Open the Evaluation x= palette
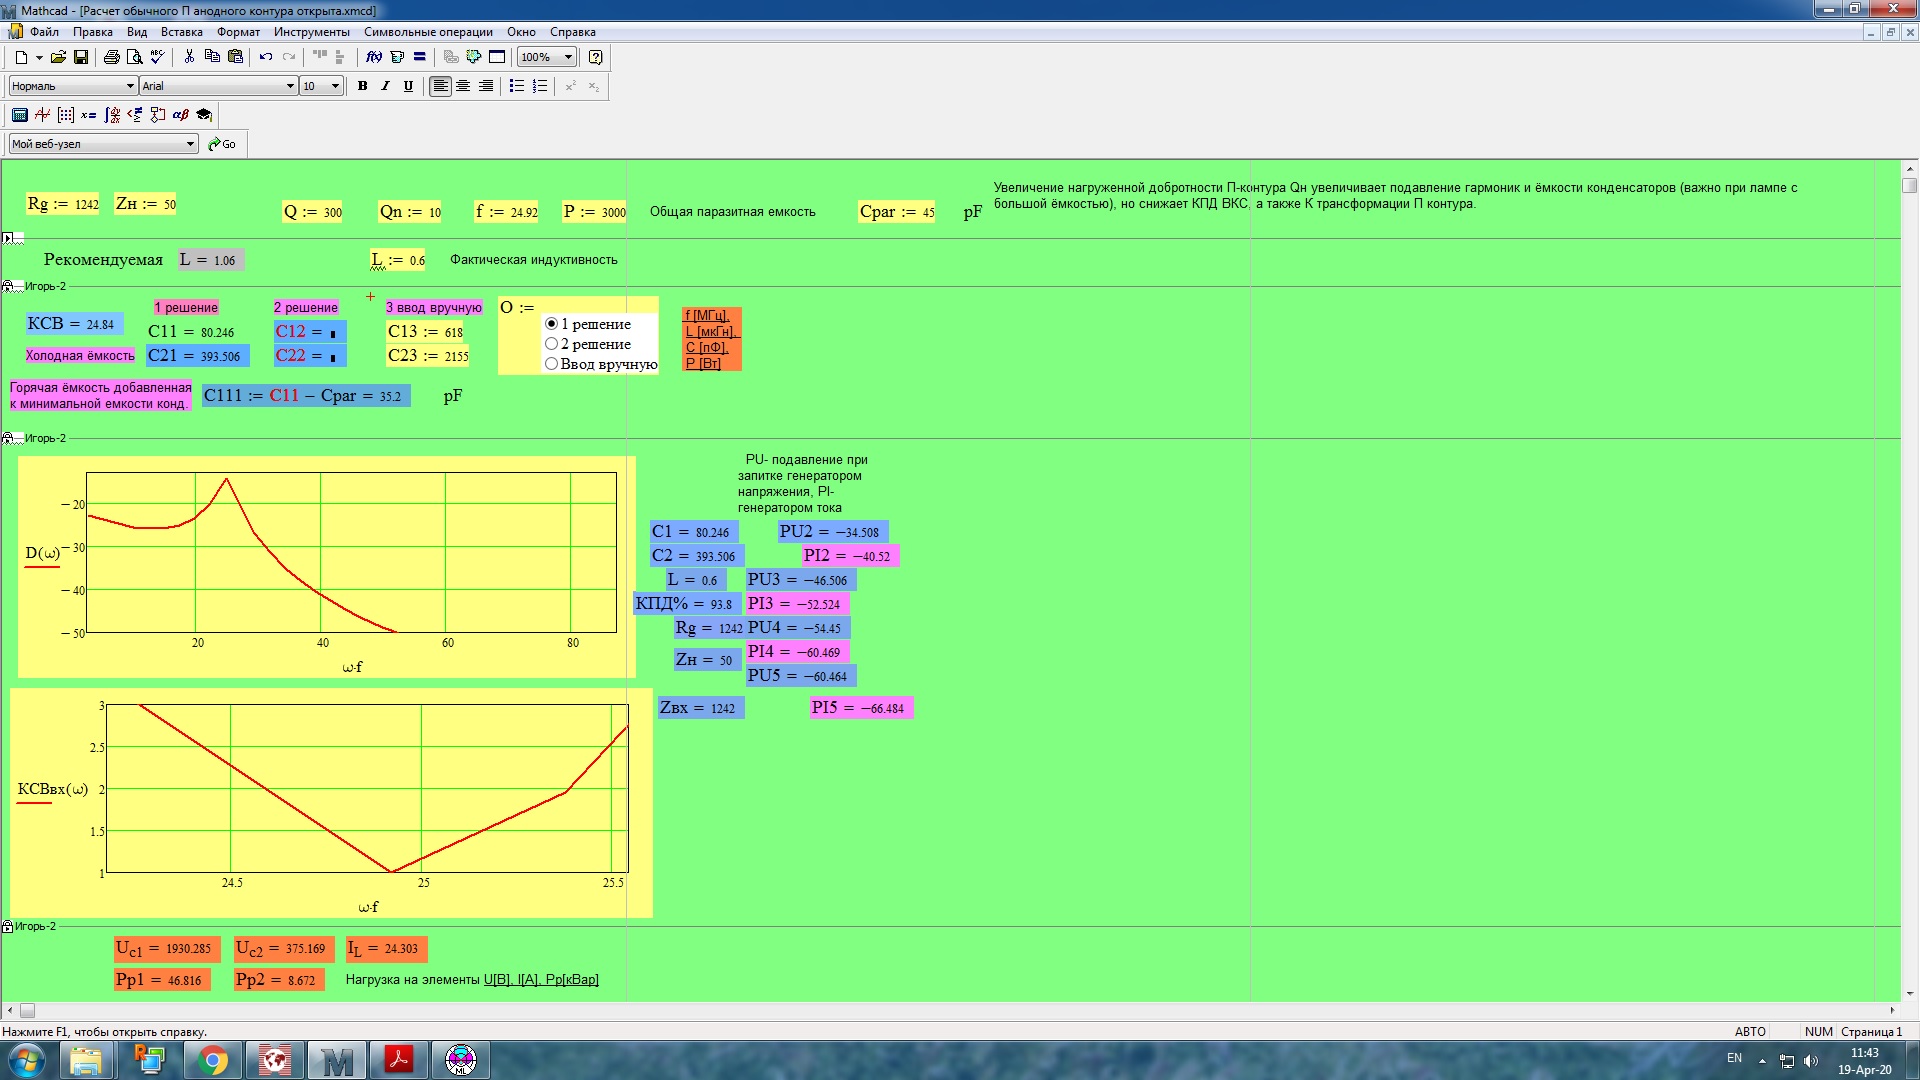Image resolution: width=1920 pixels, height=1080 pixels. coord(89,115)
